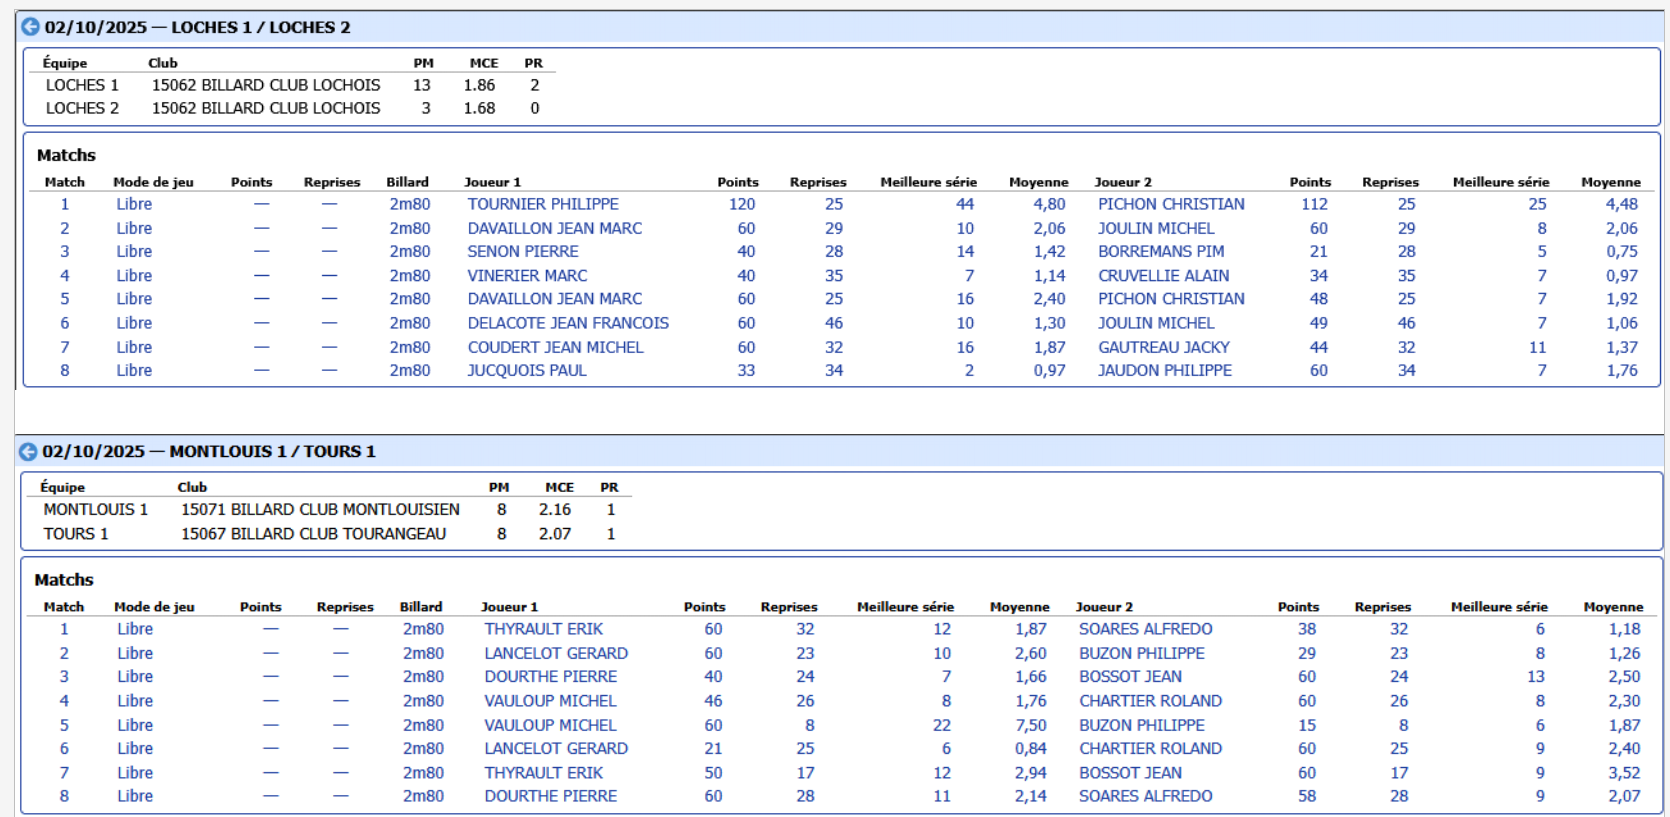Viewport: 1670px width, 817px height.
Task: Open the GAUTREAU JACKY player page
Action: (x=1163, y=347)
